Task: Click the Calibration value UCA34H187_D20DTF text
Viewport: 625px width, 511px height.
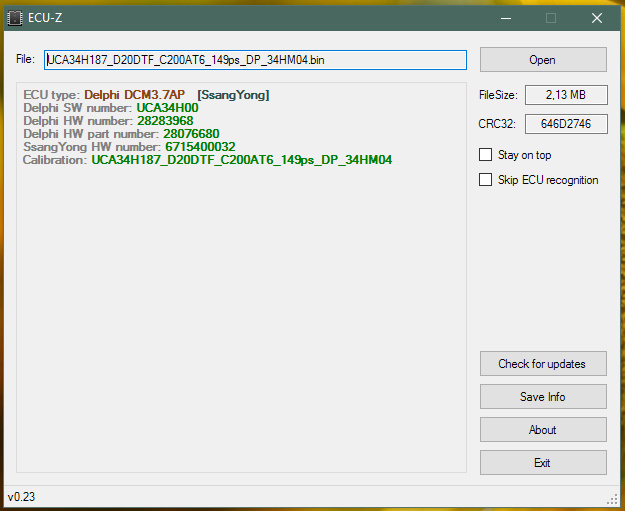Action: pyautogui.click(x=242, y=160)
